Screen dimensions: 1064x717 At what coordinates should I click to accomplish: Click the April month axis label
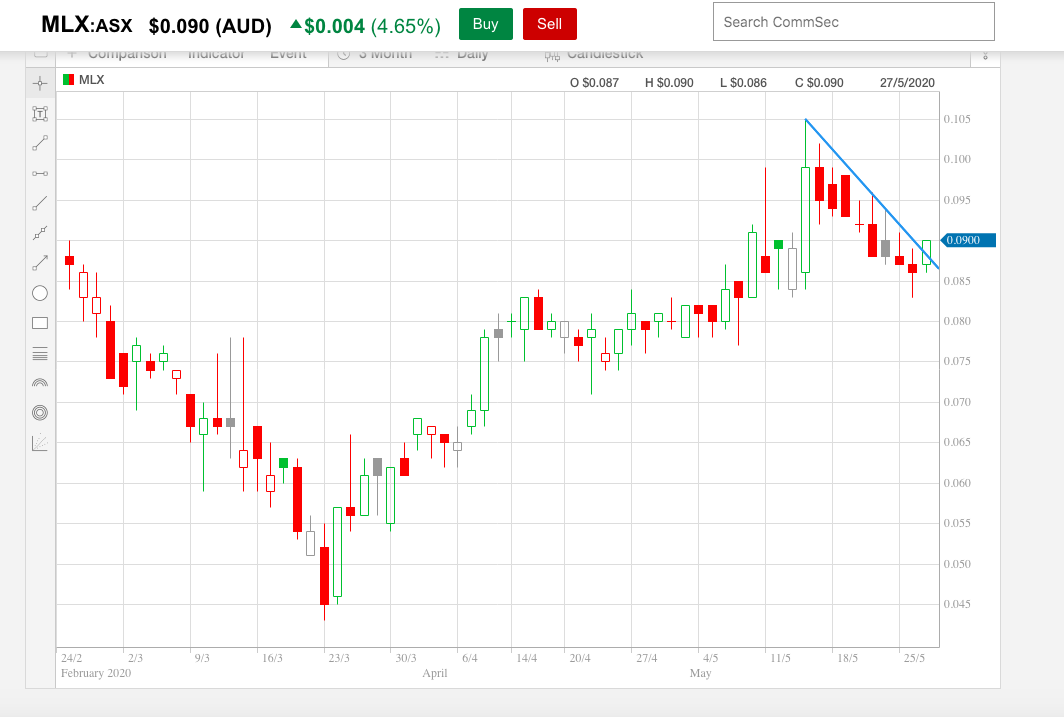(x=435, y=673)
